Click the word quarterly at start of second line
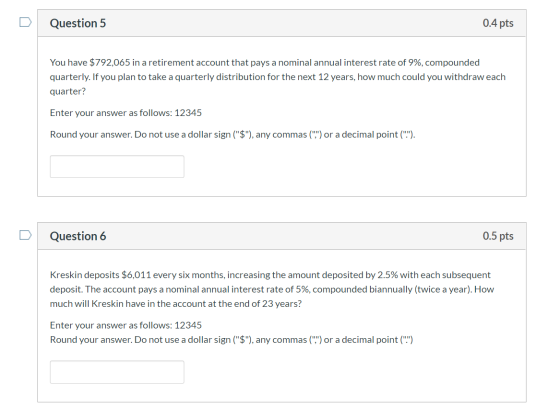560x410 pixels. point(70,77)
